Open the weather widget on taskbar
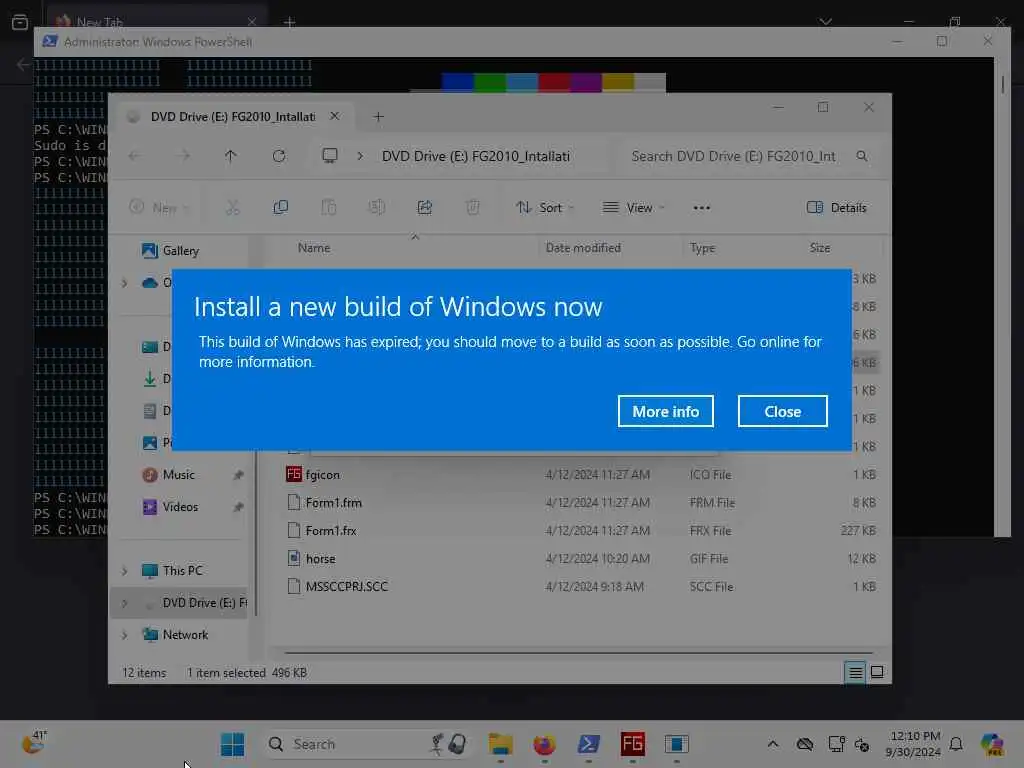The image size is (1024, 768). click(34, 743)
